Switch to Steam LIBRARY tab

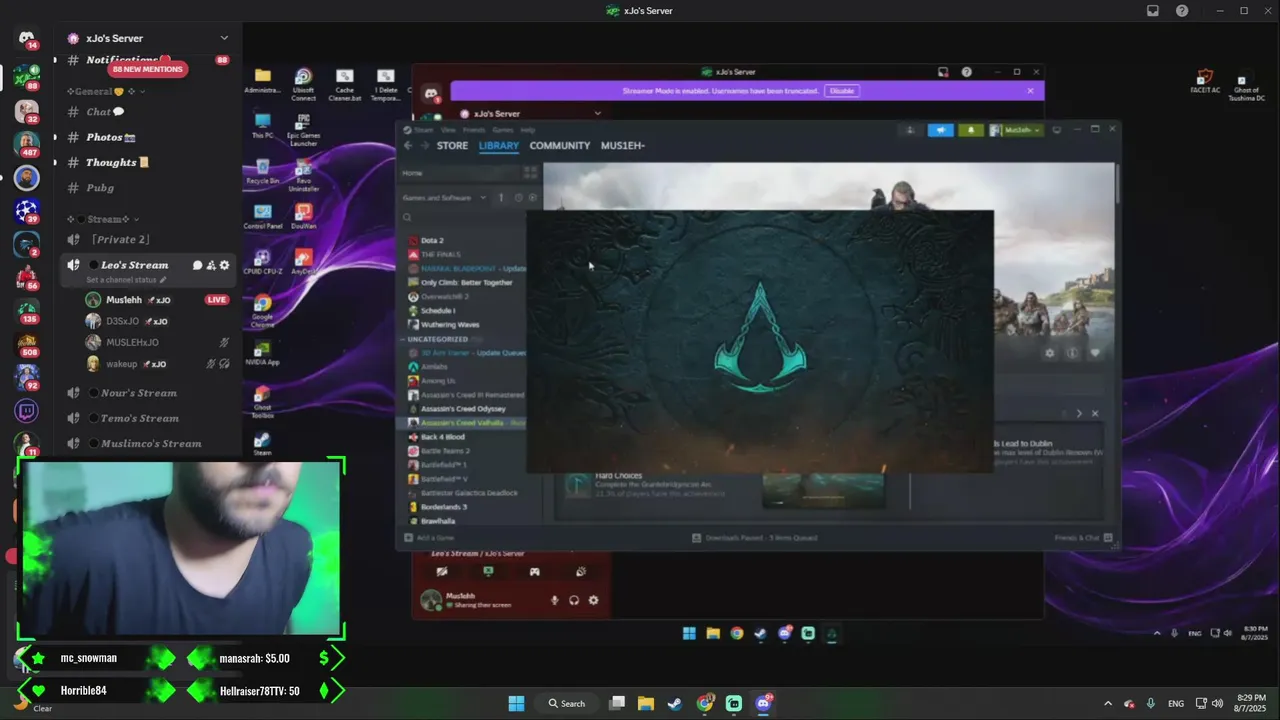(x=498, y=146)
